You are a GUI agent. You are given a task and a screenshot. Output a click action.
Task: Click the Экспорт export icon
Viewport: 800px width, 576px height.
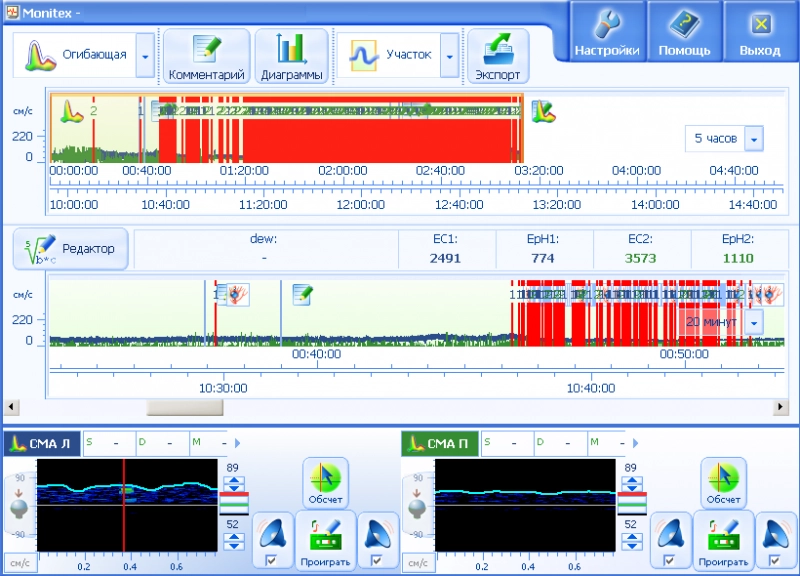pos(498,56)
